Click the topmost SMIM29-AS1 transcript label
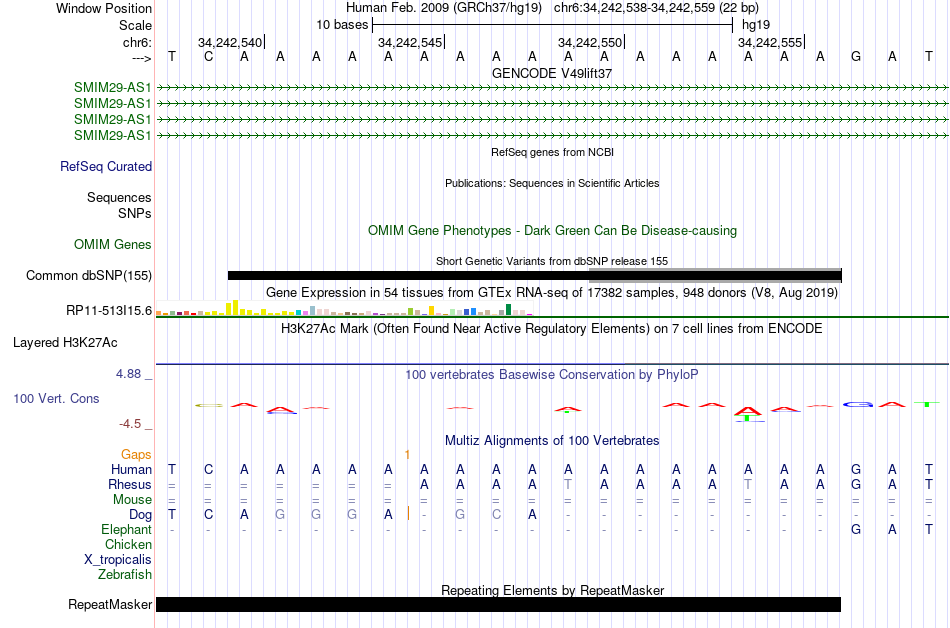This screenshot has width=950, height=628. [113, 88]
